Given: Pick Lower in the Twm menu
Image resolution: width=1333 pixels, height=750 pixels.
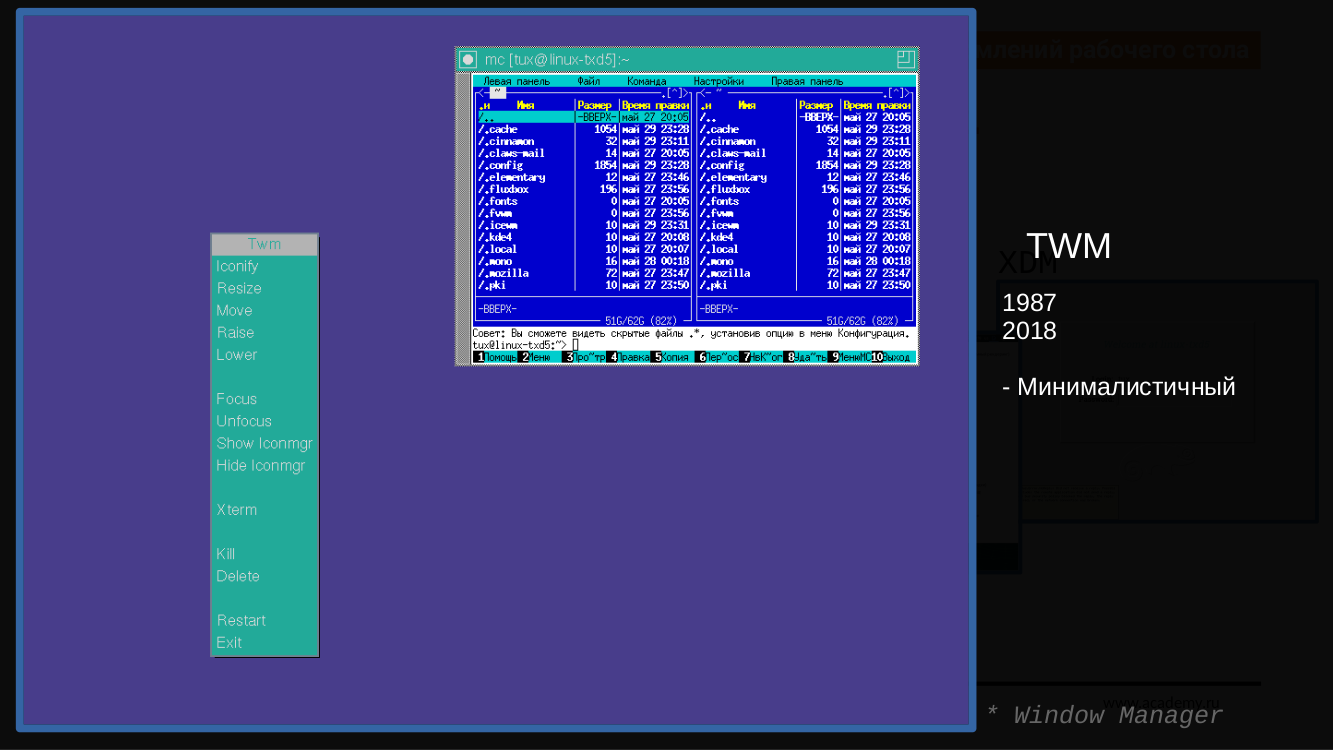Looking at the screenshot, I should (265, 354).
